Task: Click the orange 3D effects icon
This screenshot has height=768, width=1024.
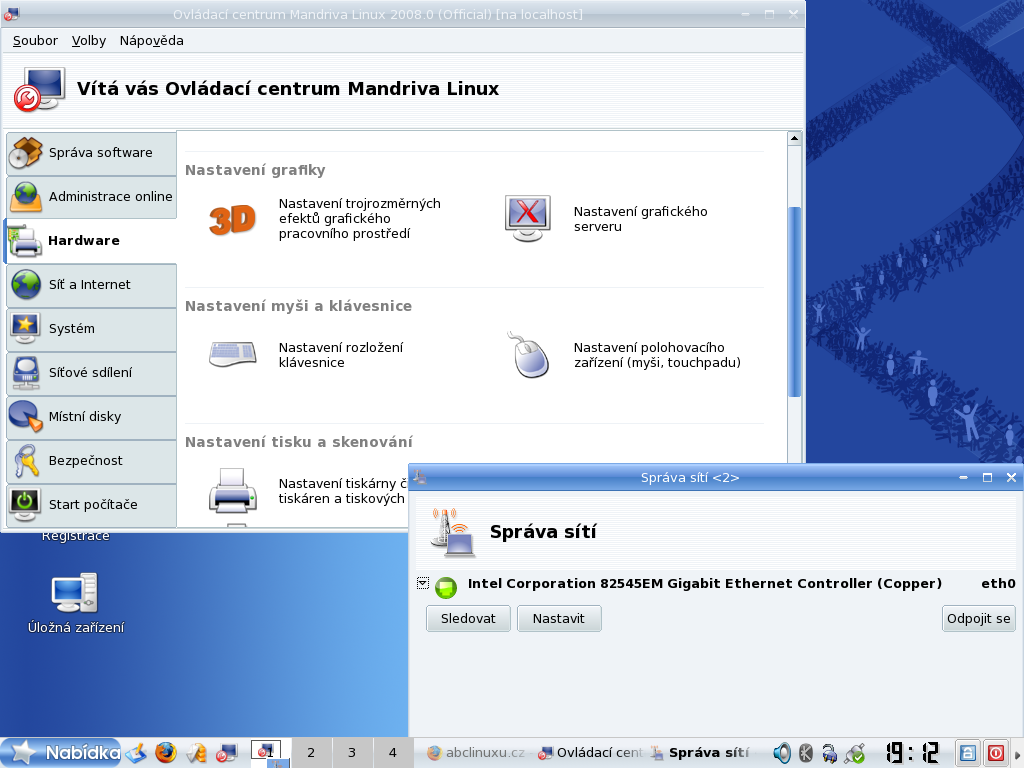Action: pyautogui.click(x=232, y=219)
